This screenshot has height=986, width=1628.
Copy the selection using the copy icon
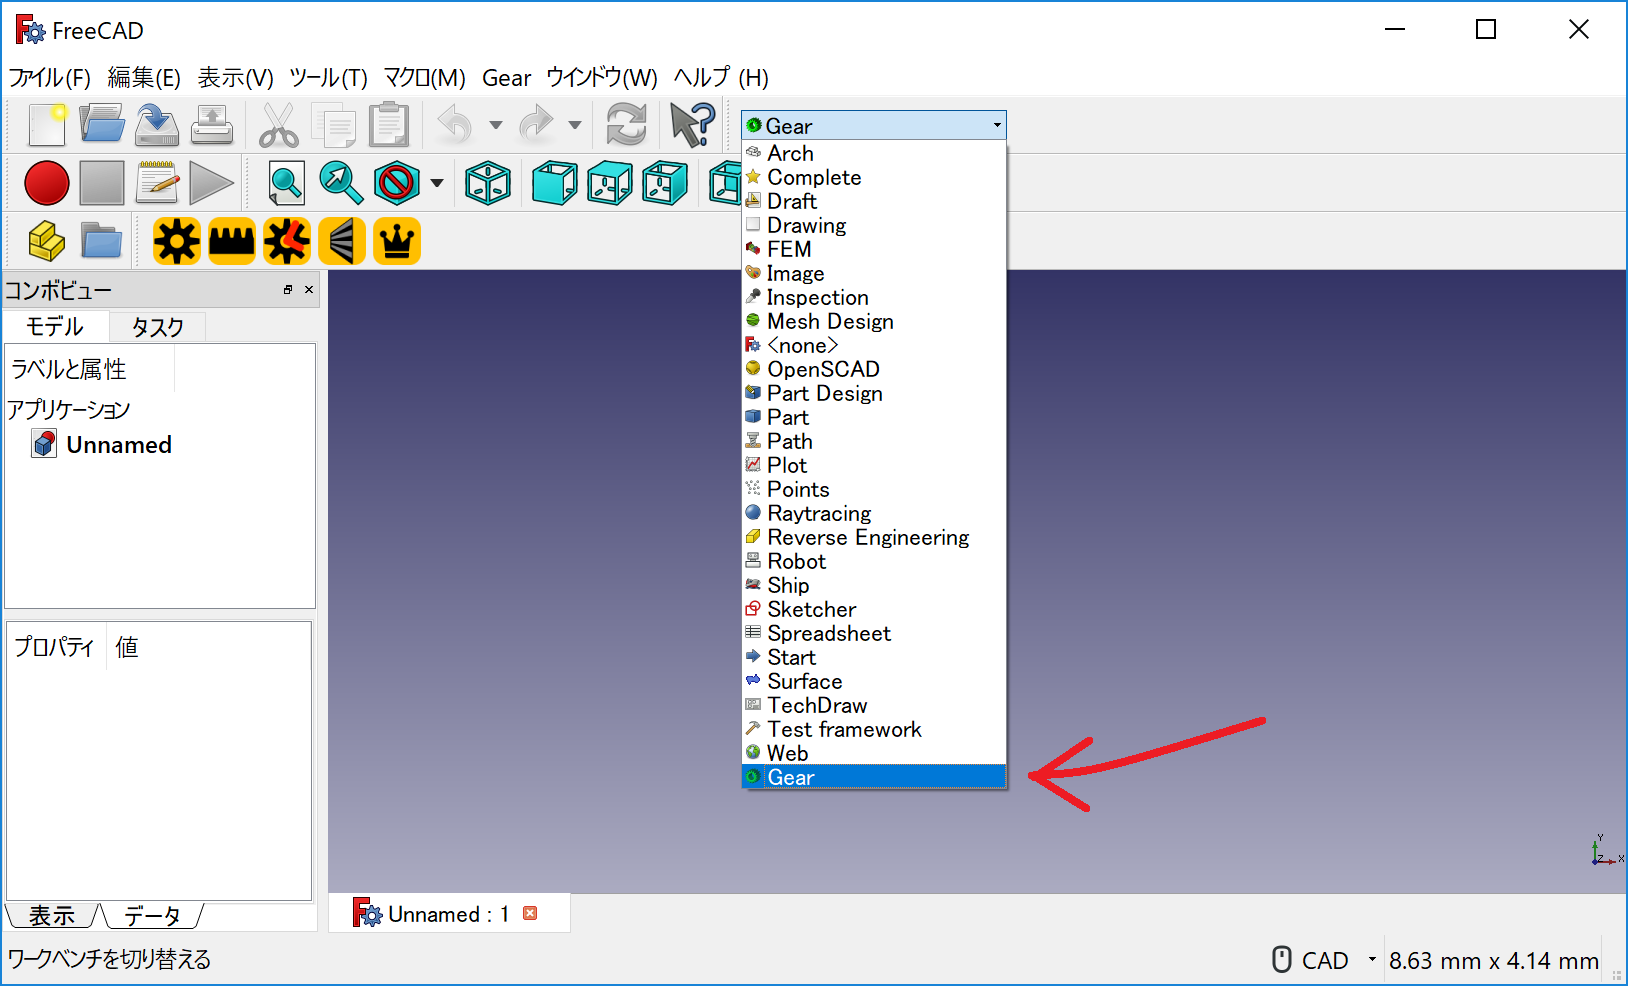[334, 125]
